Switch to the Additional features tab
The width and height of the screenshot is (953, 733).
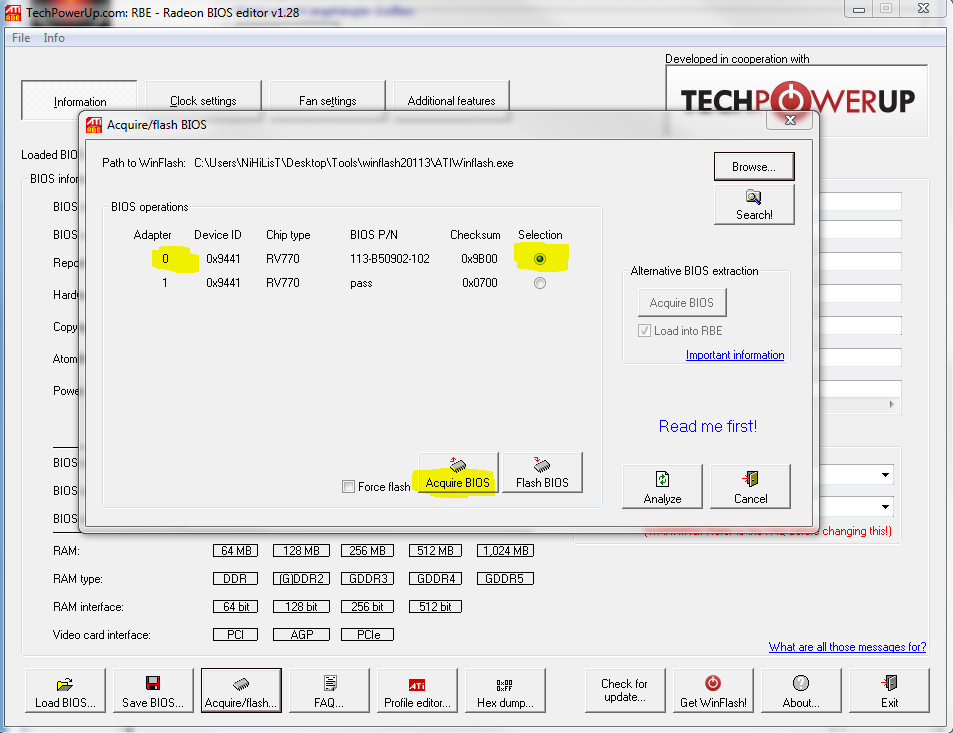coord(452,100)
